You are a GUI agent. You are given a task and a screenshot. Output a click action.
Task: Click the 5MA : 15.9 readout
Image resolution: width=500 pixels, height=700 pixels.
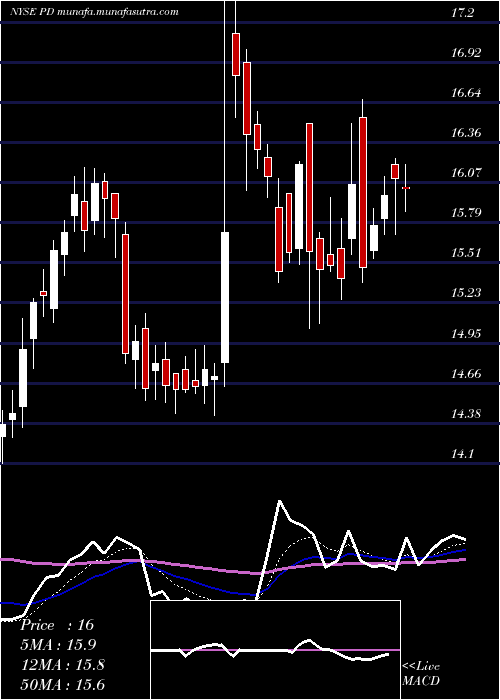59,645
